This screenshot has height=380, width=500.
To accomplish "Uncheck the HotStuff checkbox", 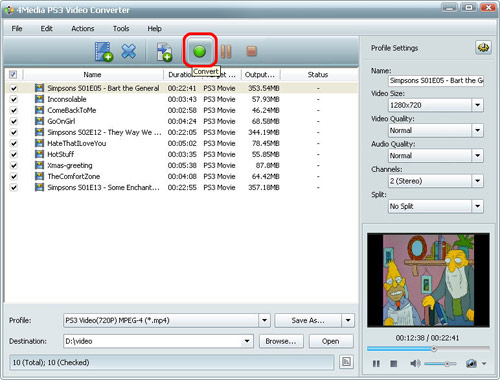I will tap(14, 154).
